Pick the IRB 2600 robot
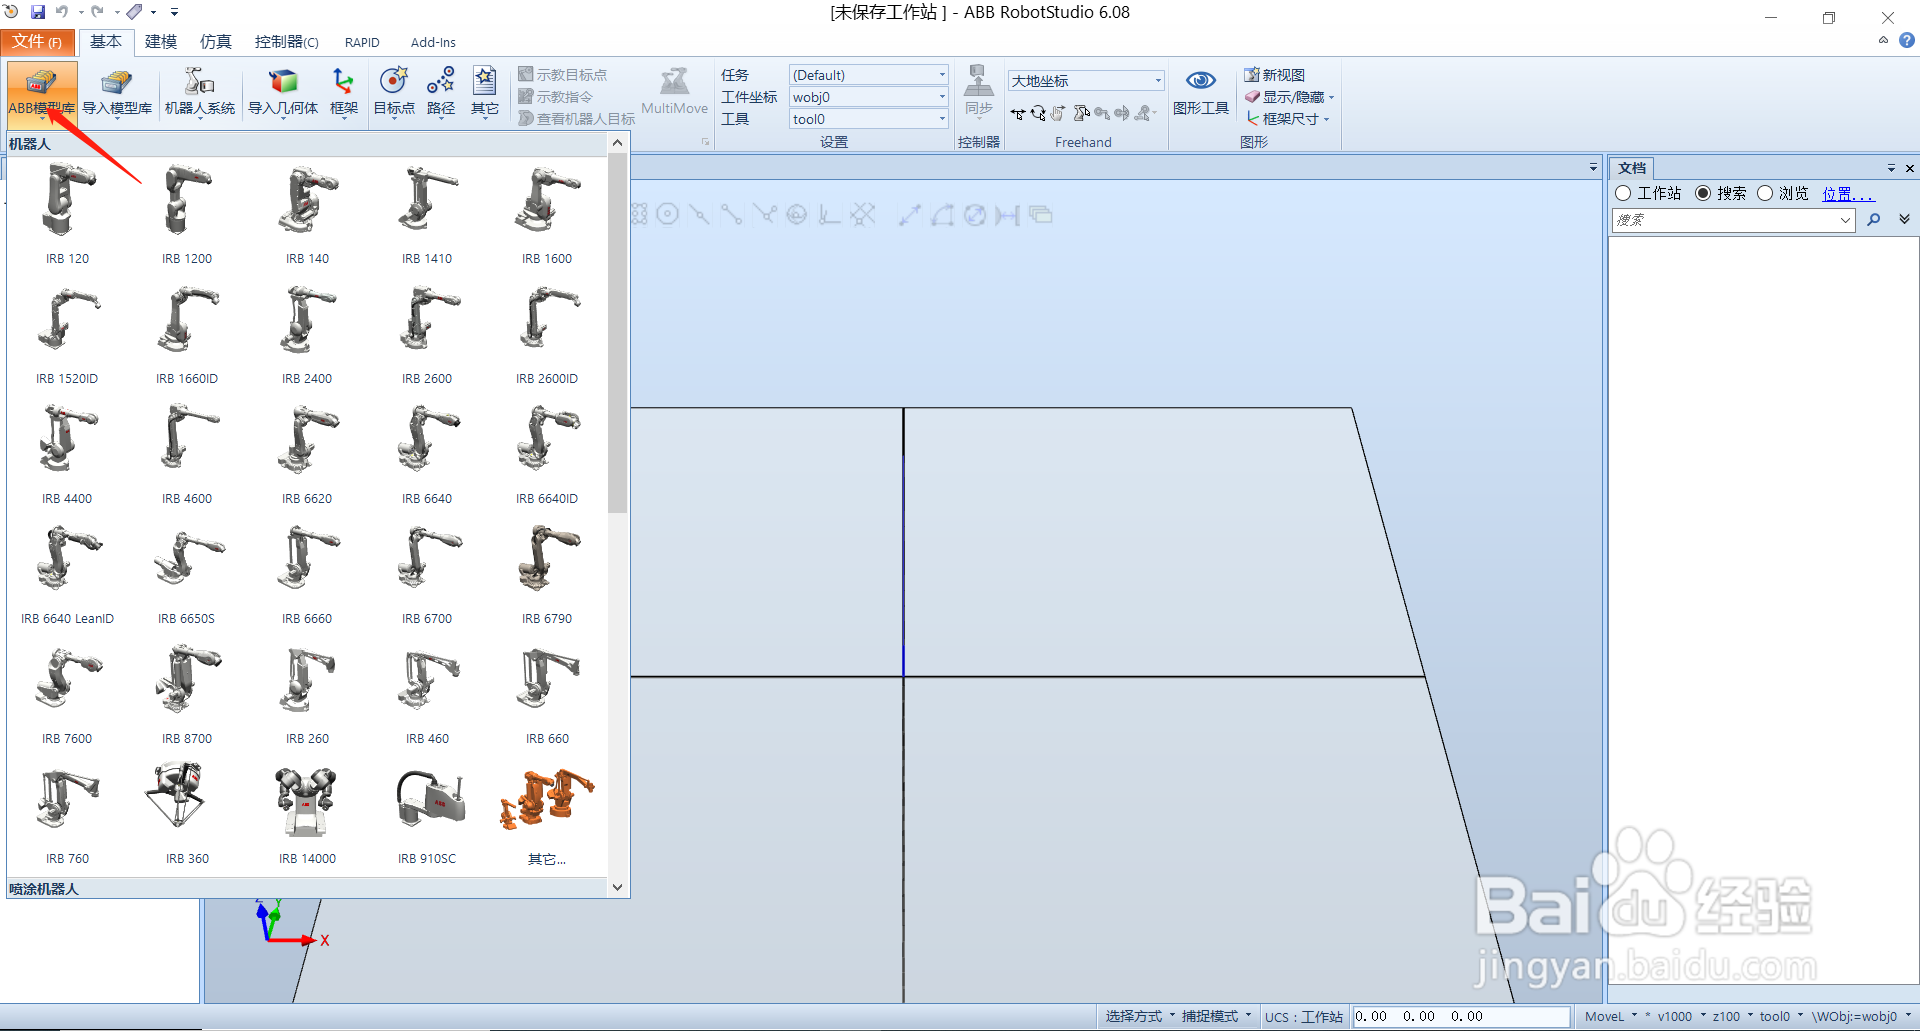Viewport: 1920px width, 1031px height. pos(427,335)
